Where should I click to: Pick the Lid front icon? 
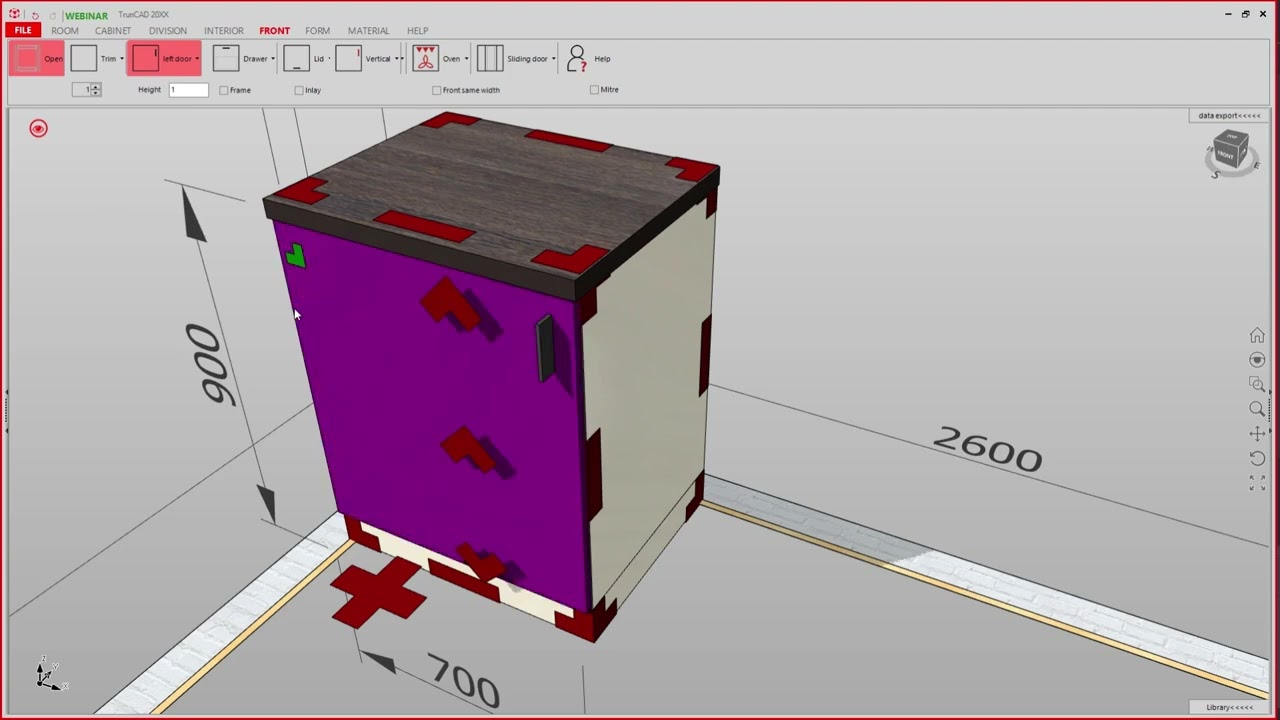pos(296,58)
